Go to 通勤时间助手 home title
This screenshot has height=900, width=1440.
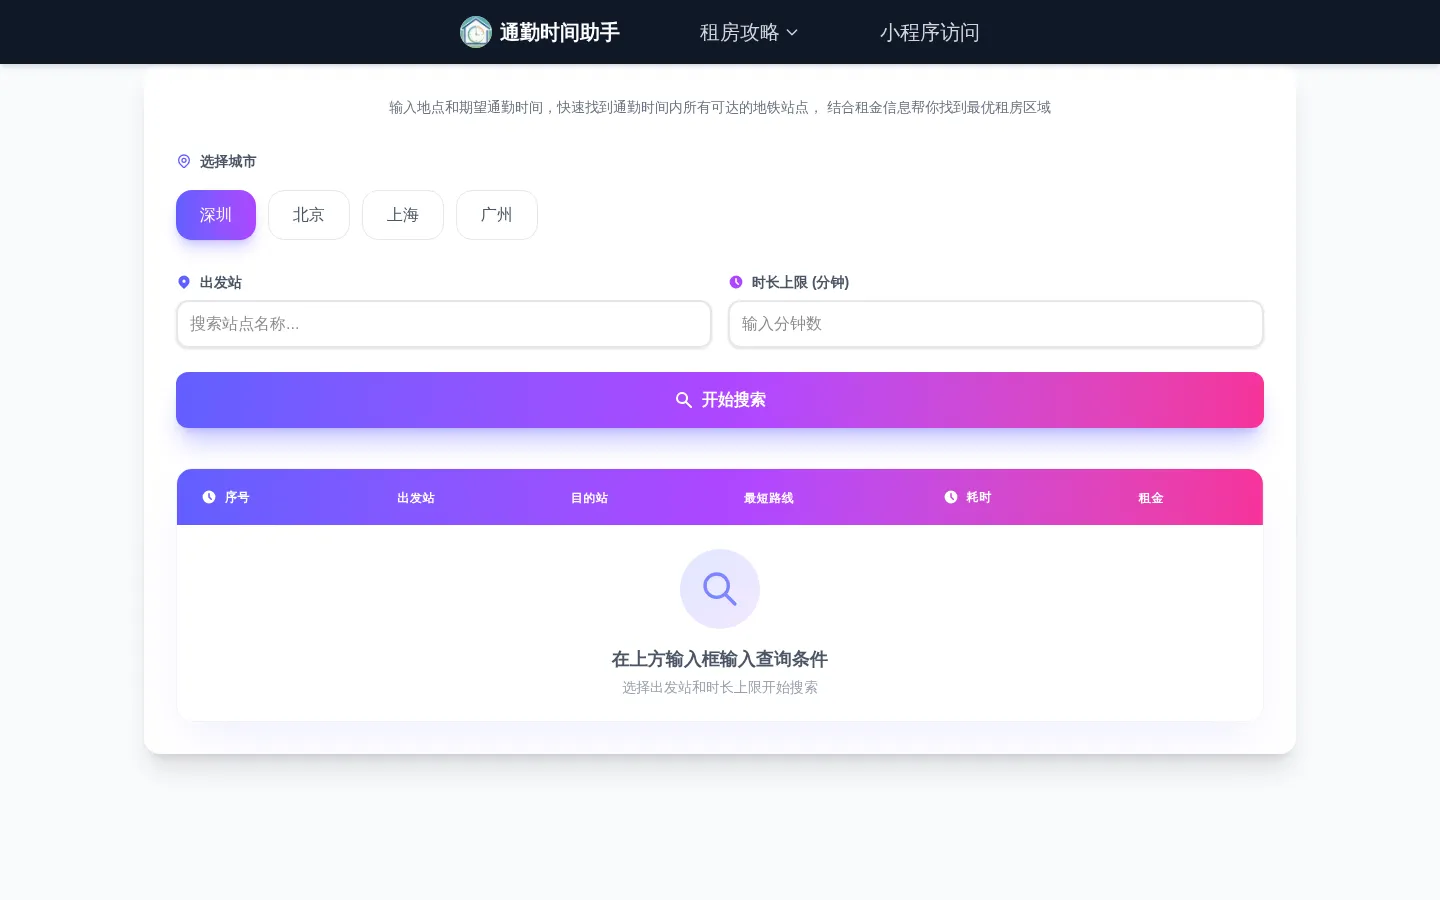(x=560, y=32)
